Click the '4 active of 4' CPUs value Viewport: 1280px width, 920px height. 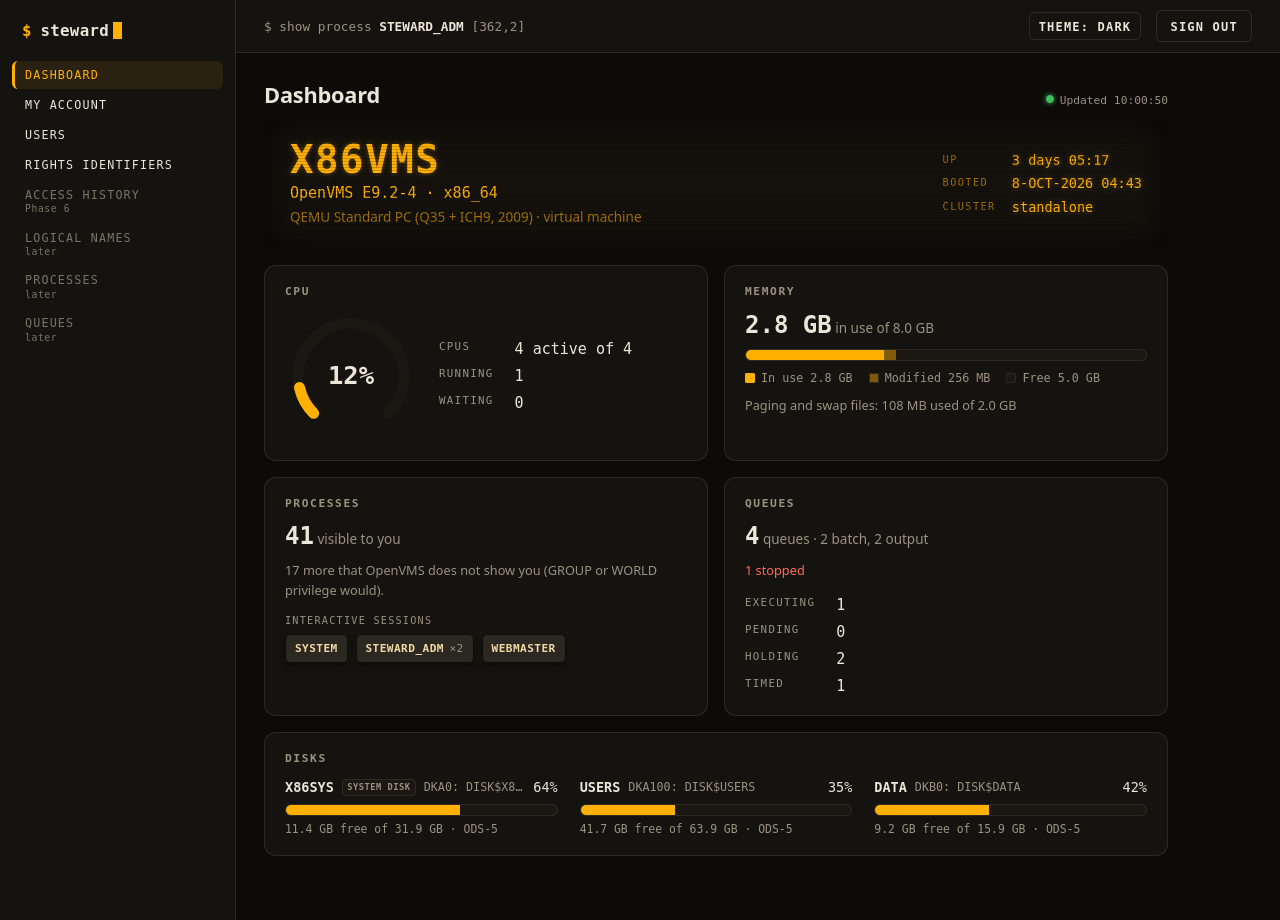click(x=573, y=349)
